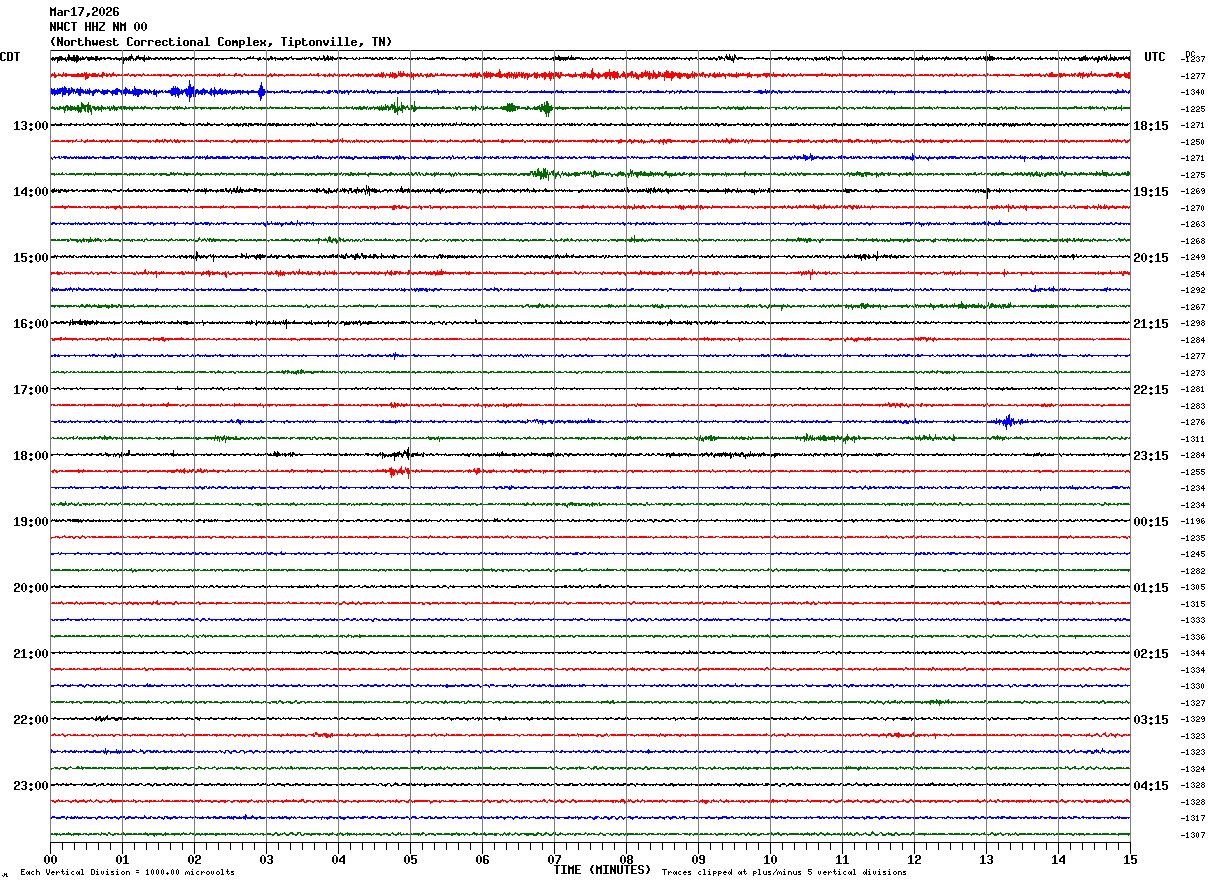
Task: Click the DC offset value -1327
Action: pyautogui.click(x=1193, y=703)
